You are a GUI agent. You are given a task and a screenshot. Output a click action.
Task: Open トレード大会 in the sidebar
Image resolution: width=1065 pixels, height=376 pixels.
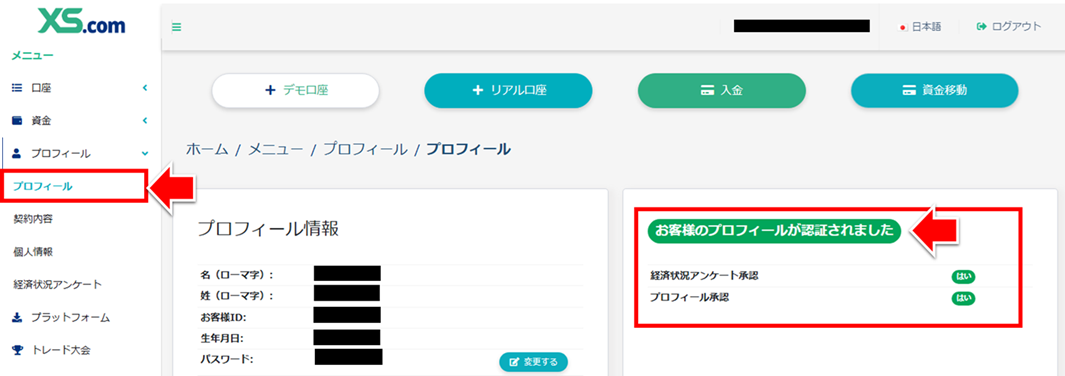click(x=60, y=350)
